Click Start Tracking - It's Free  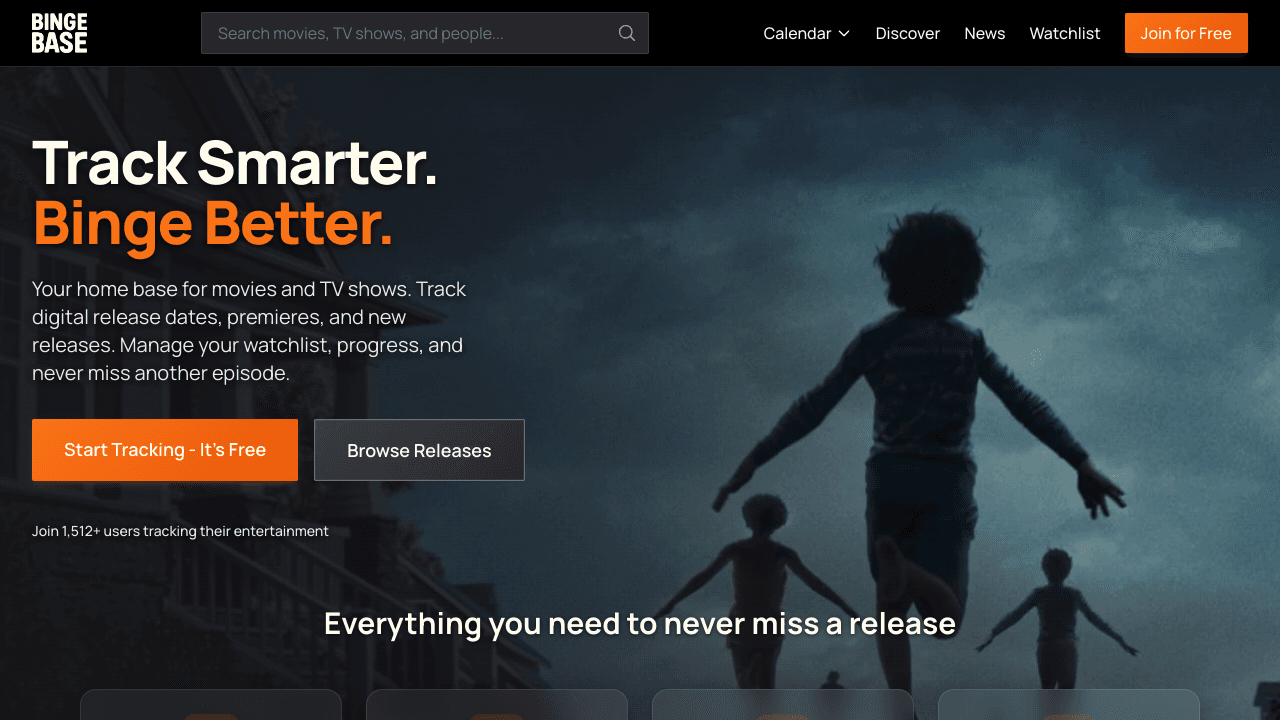(x=165, y=450)
